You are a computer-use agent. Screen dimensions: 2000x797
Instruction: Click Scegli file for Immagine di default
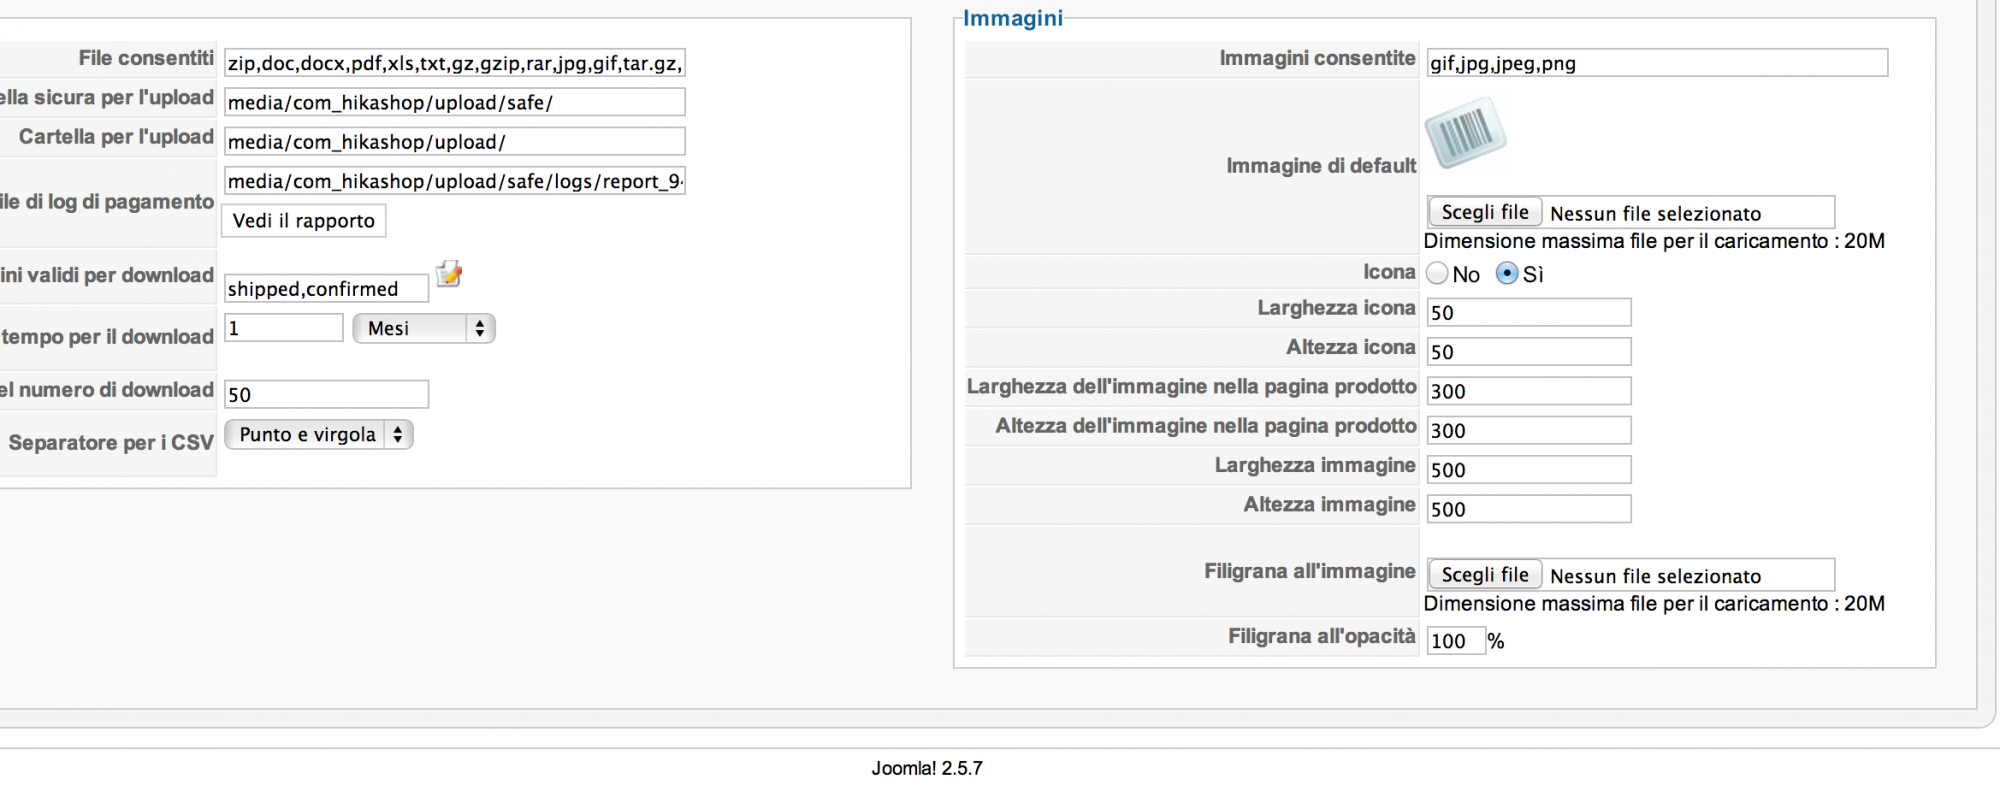tap(1485, 212)
